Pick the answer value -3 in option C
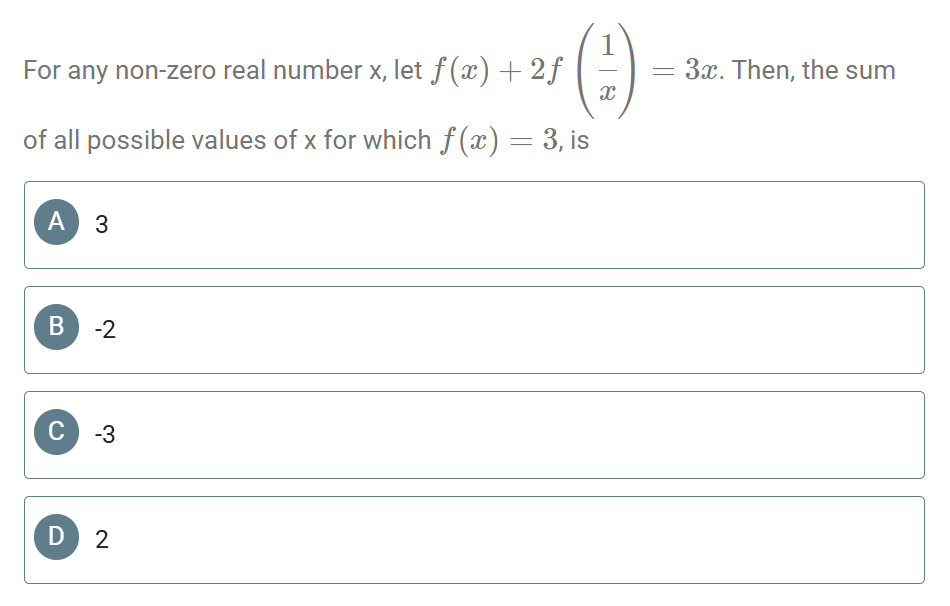 tap(105, 435)
